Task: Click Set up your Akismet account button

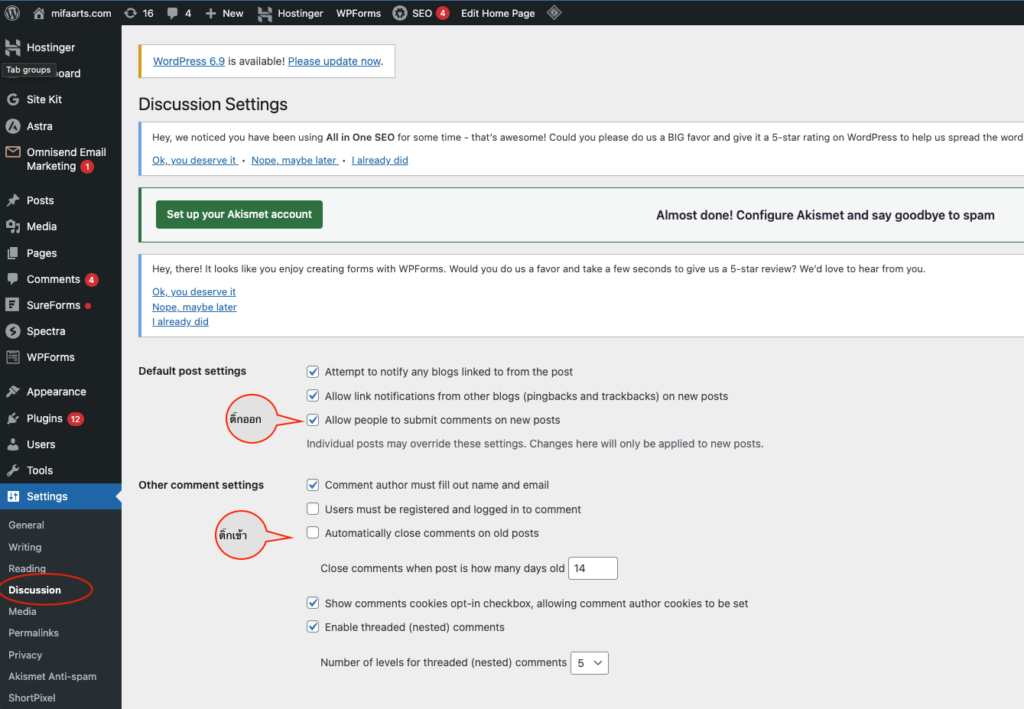Action: (239, 214)
